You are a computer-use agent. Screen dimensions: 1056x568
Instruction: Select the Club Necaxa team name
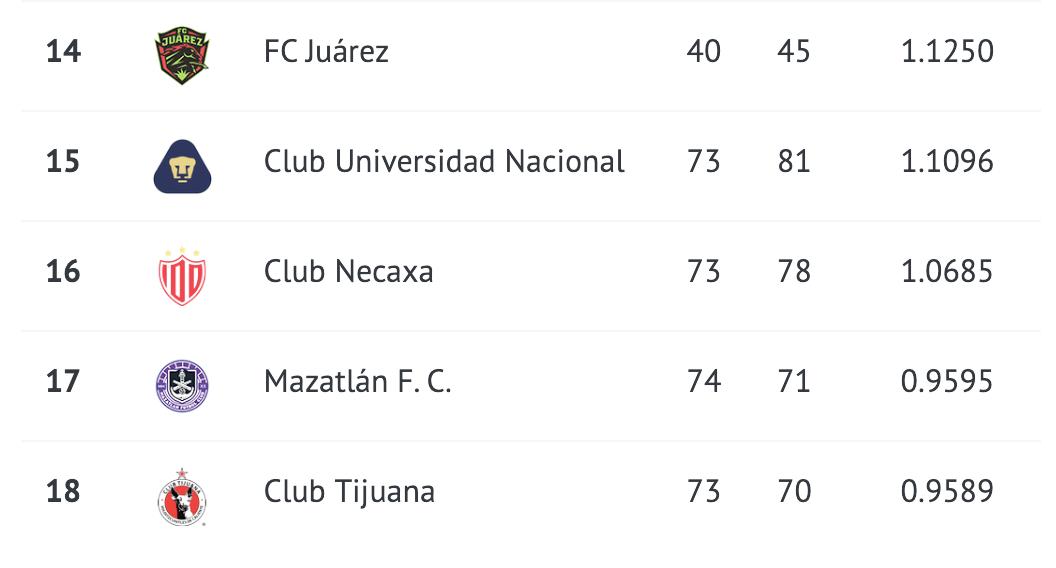[348, 272]
